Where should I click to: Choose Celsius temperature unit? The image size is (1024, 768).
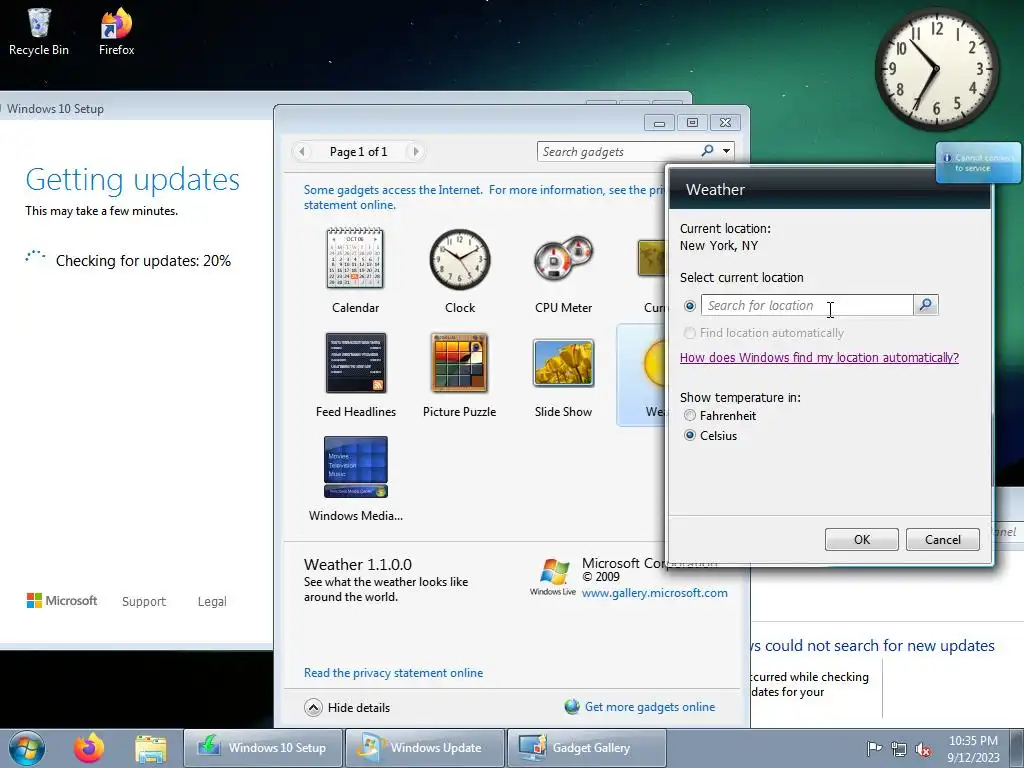coord(690,436)
